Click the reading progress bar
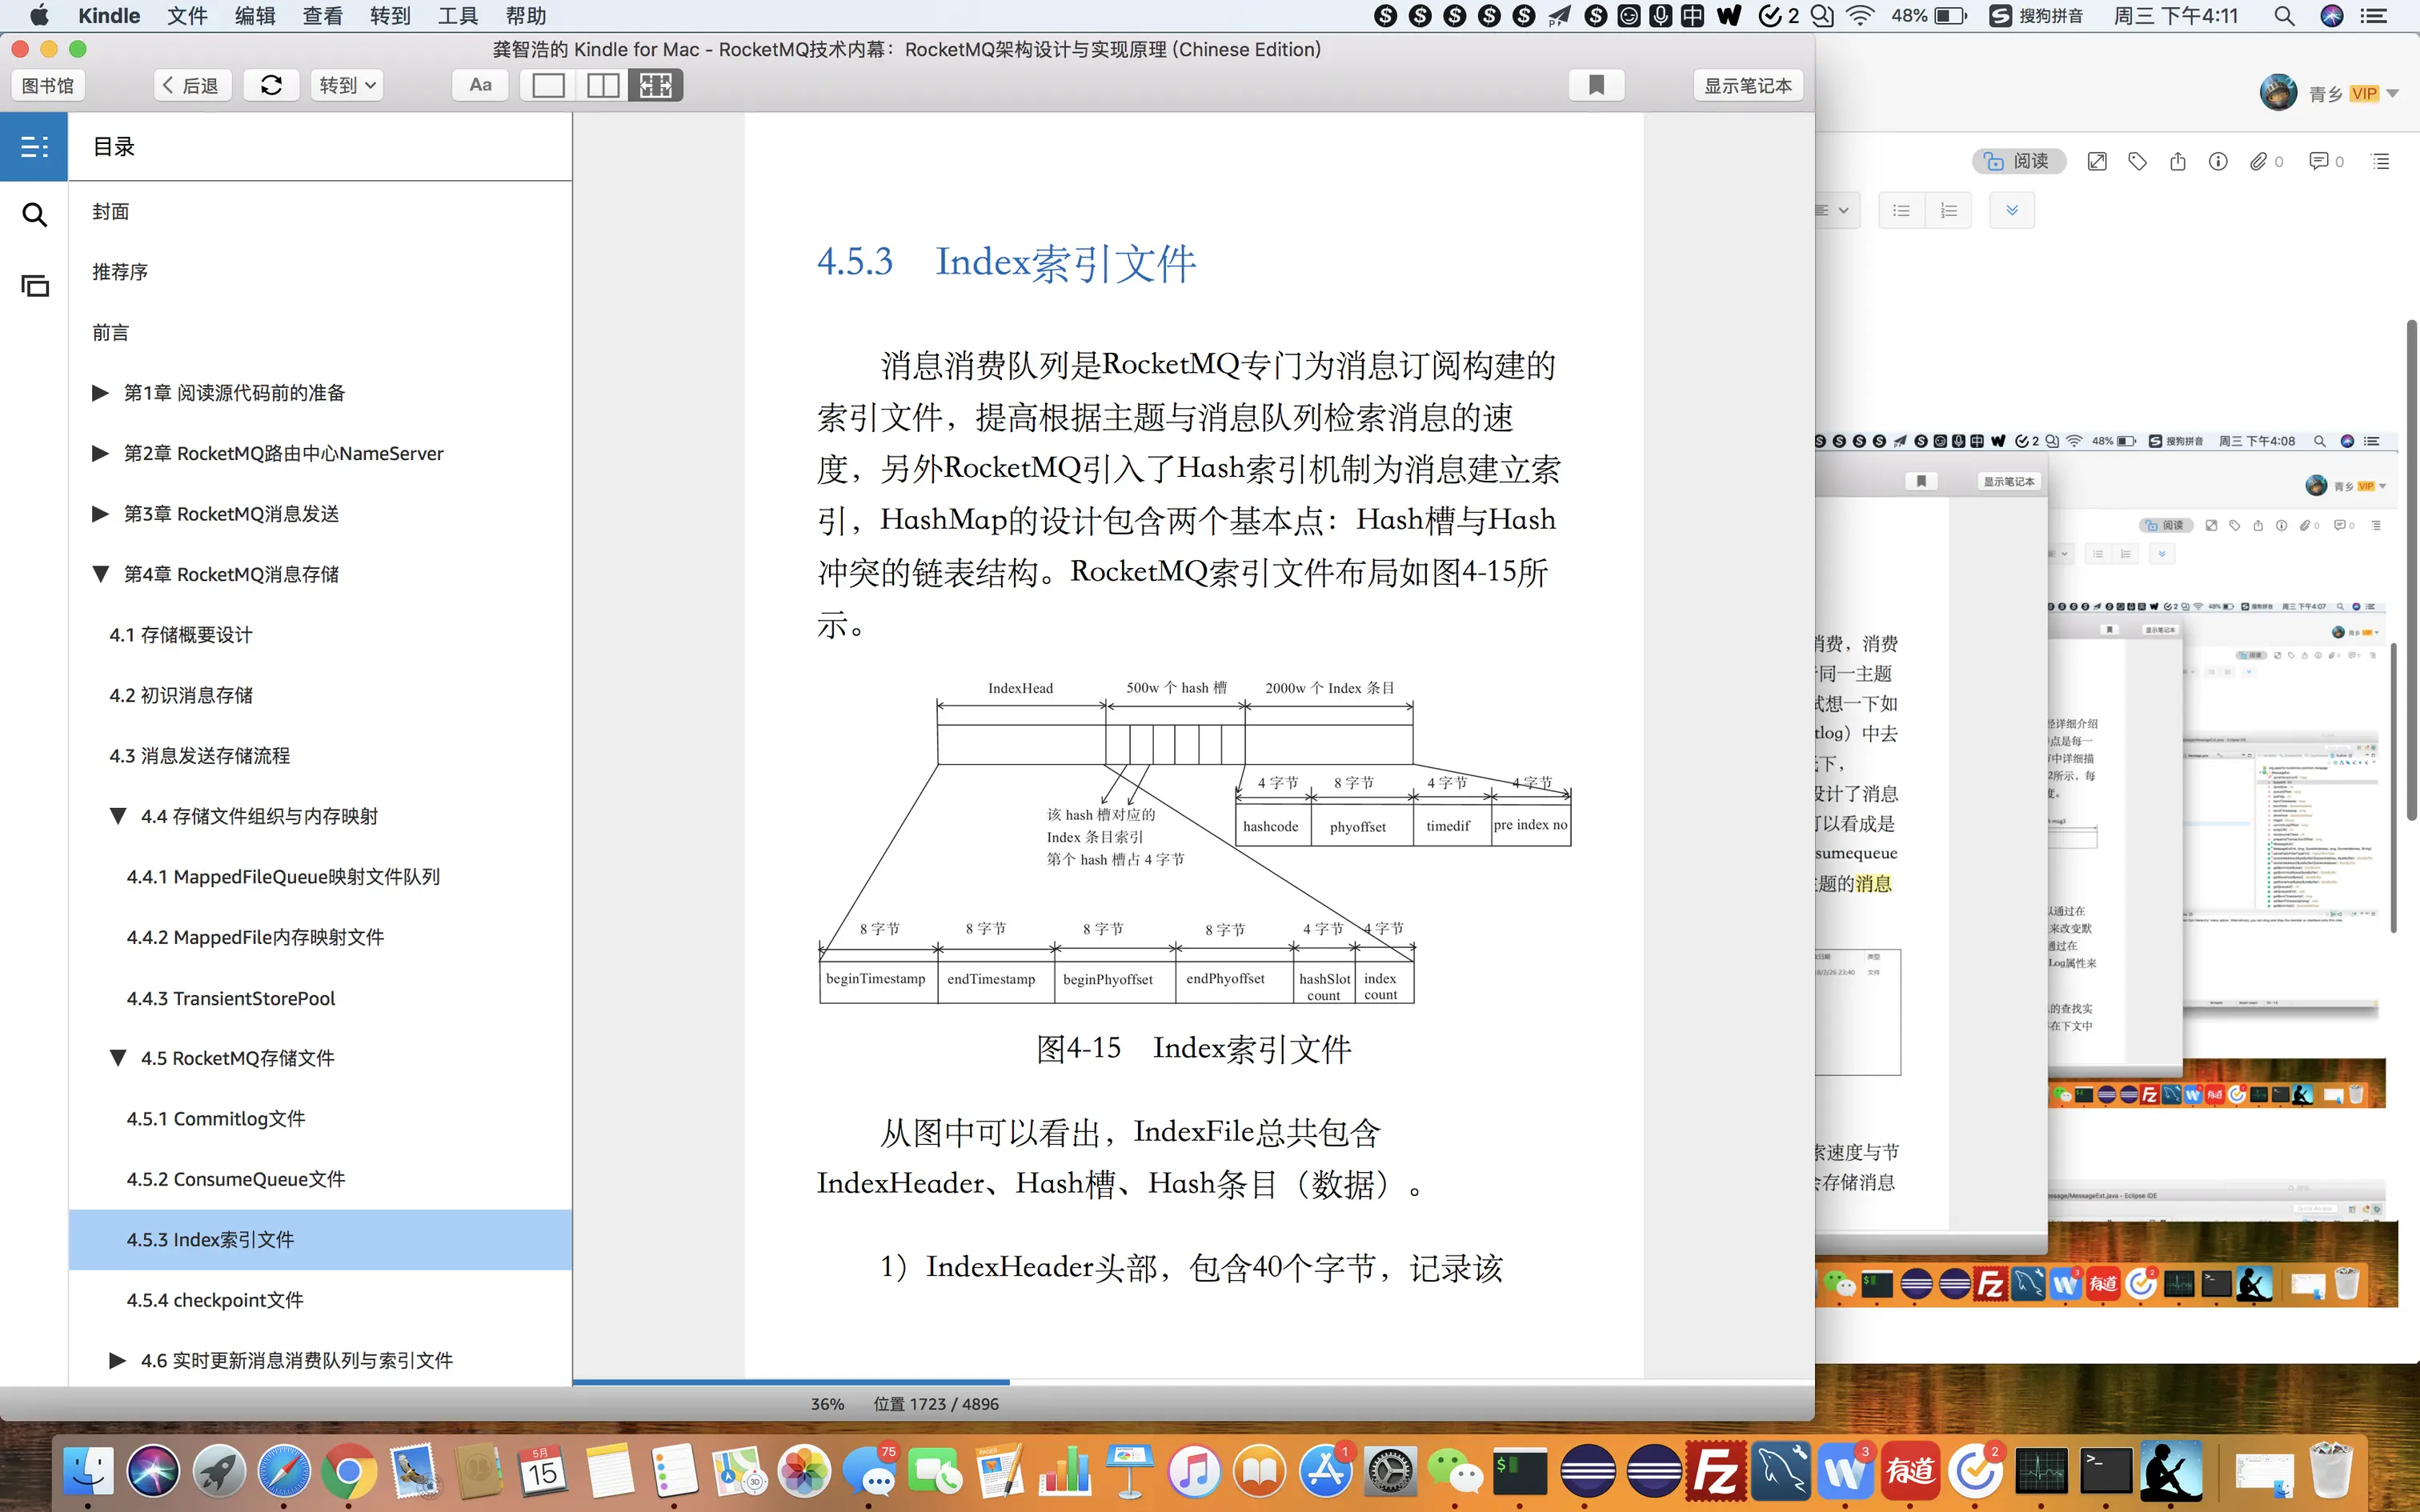 pos(1192,1382)
